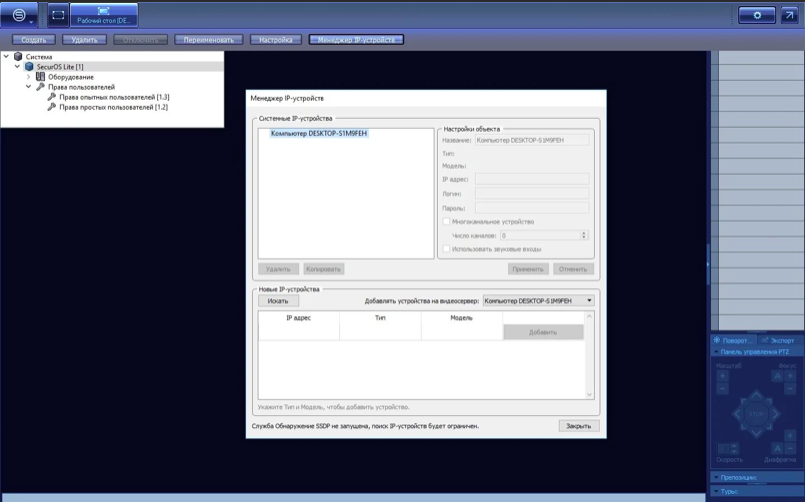Collapse the Система tree node

click(6, 56)
